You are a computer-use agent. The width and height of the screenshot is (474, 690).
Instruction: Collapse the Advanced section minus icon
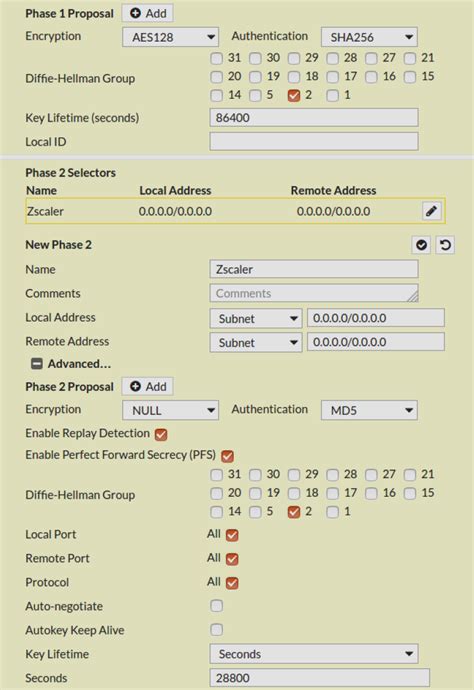[37, 363]
